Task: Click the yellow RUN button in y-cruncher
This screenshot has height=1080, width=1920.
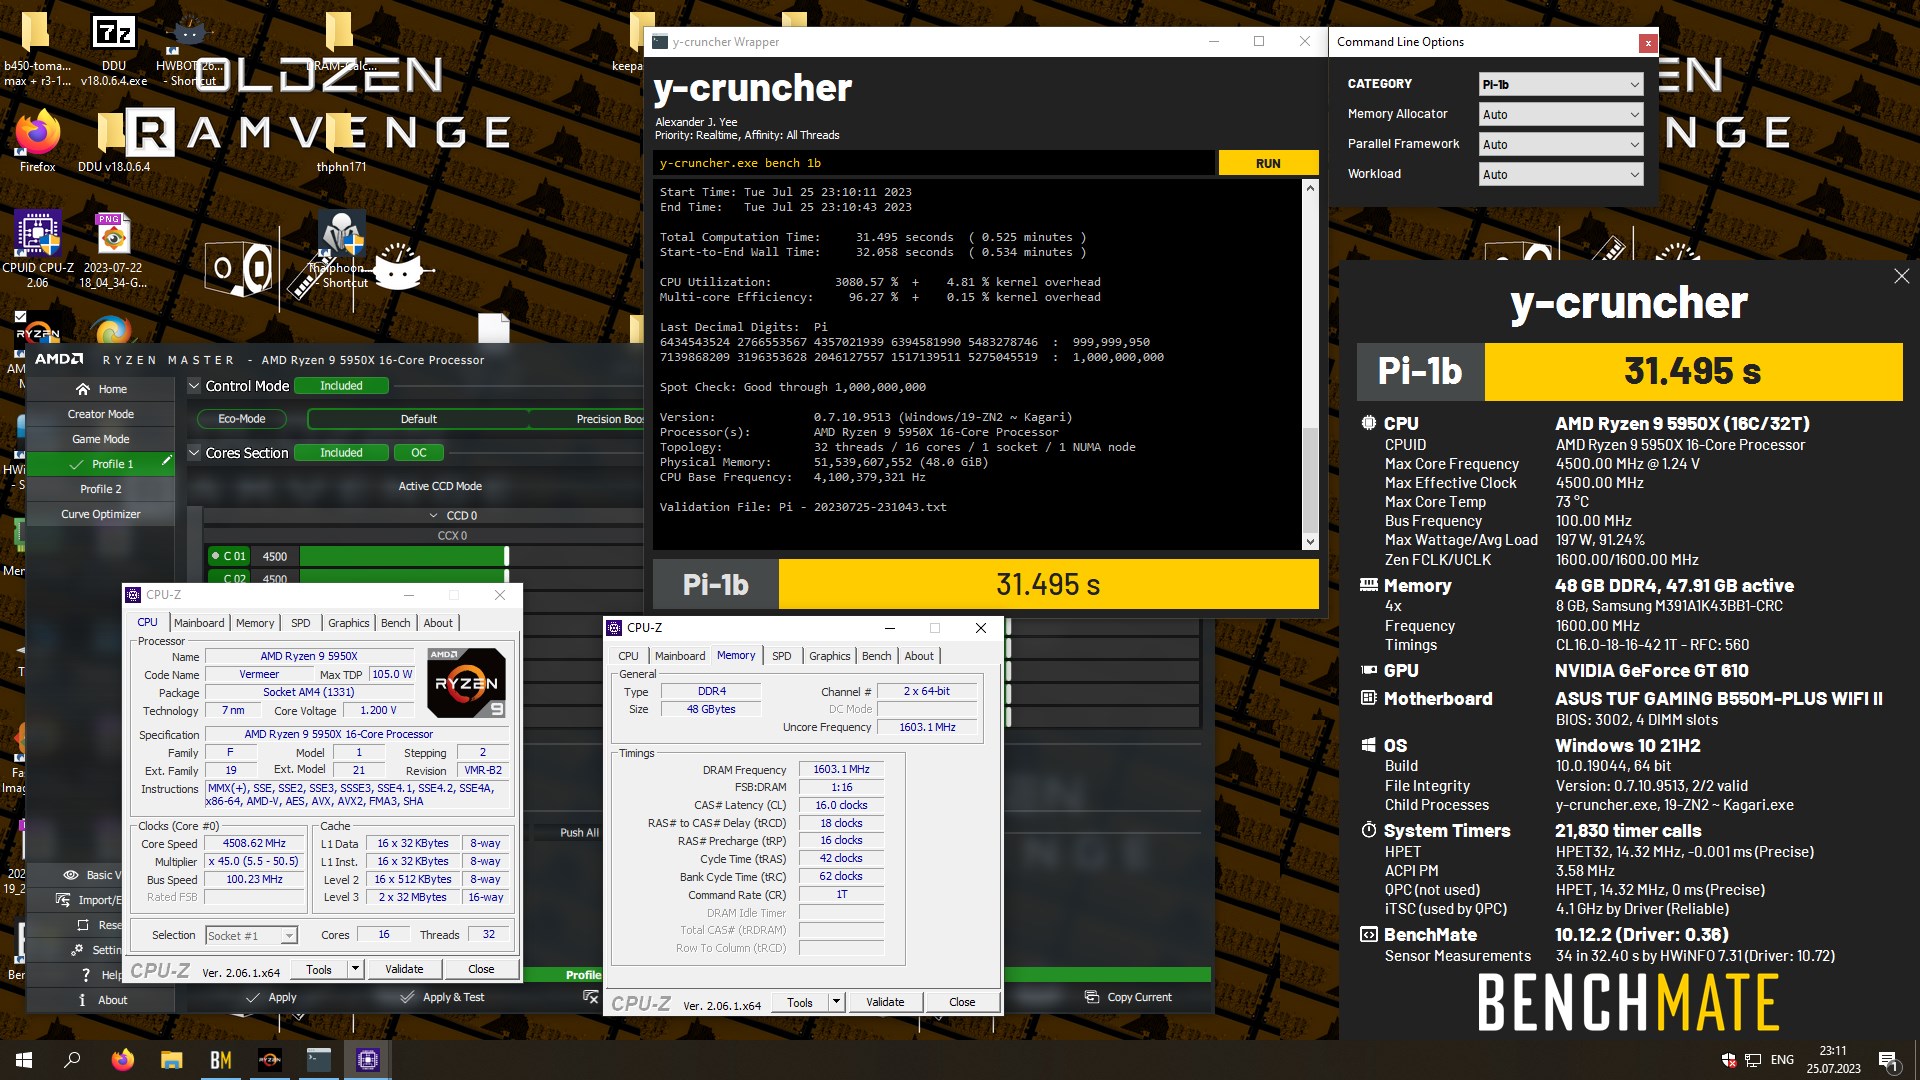Action: [1268, 163]
